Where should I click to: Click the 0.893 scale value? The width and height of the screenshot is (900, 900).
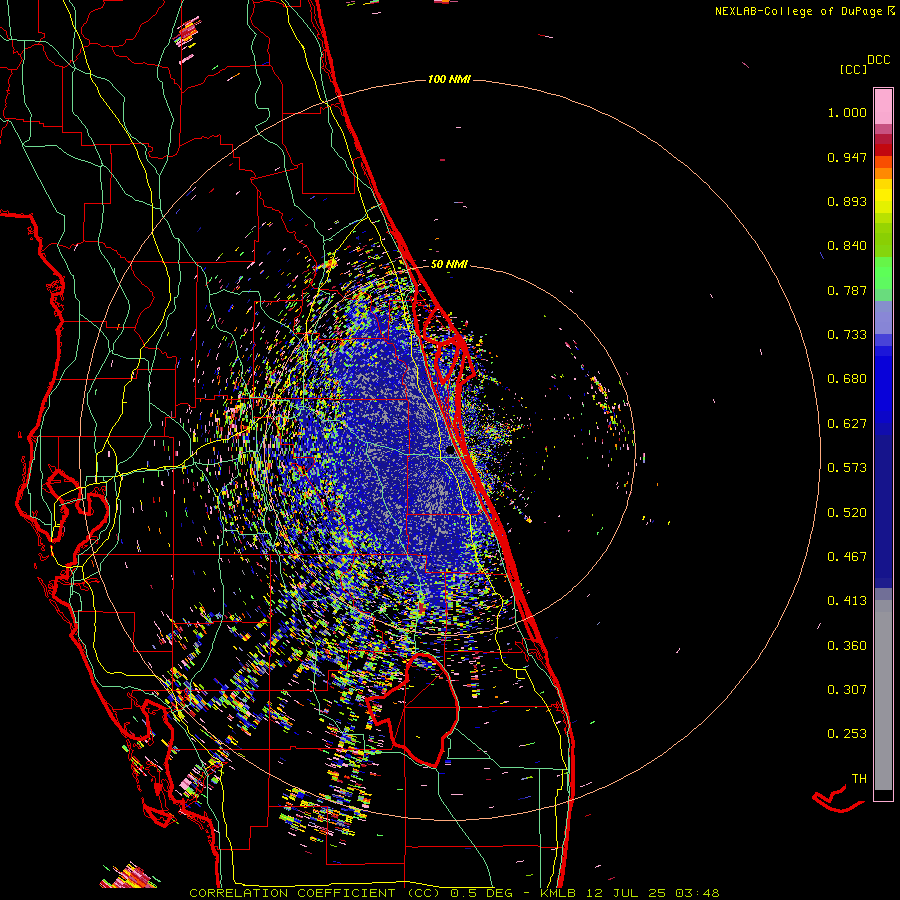[x=847, y=201]
